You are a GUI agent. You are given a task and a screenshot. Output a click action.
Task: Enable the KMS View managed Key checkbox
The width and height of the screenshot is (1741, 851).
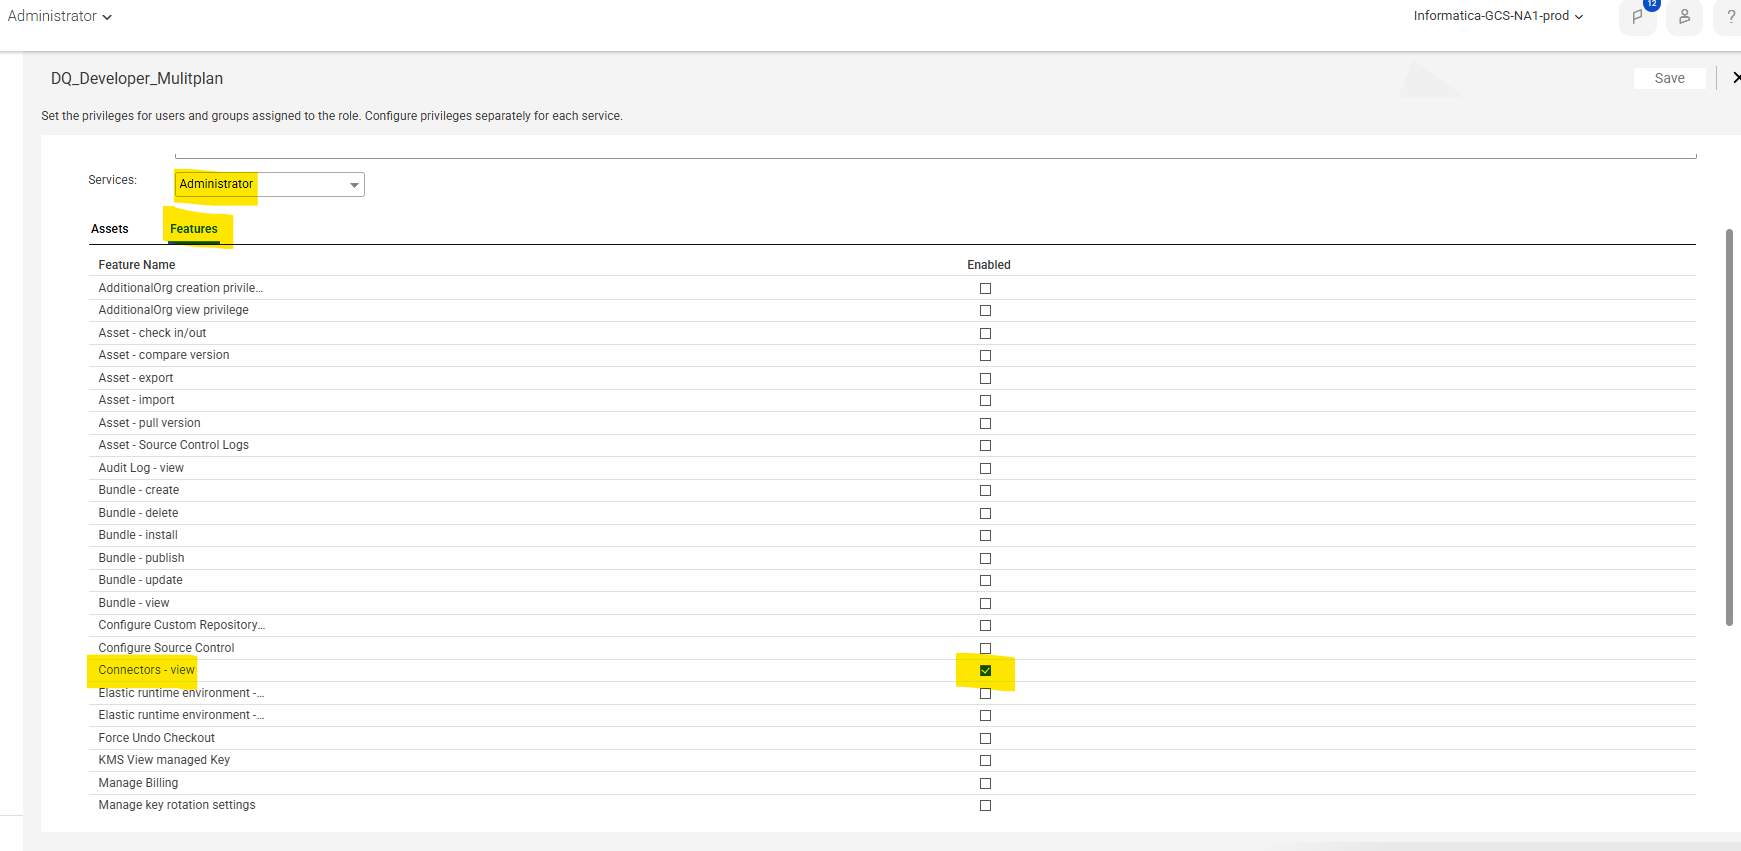tap(985, 760)
